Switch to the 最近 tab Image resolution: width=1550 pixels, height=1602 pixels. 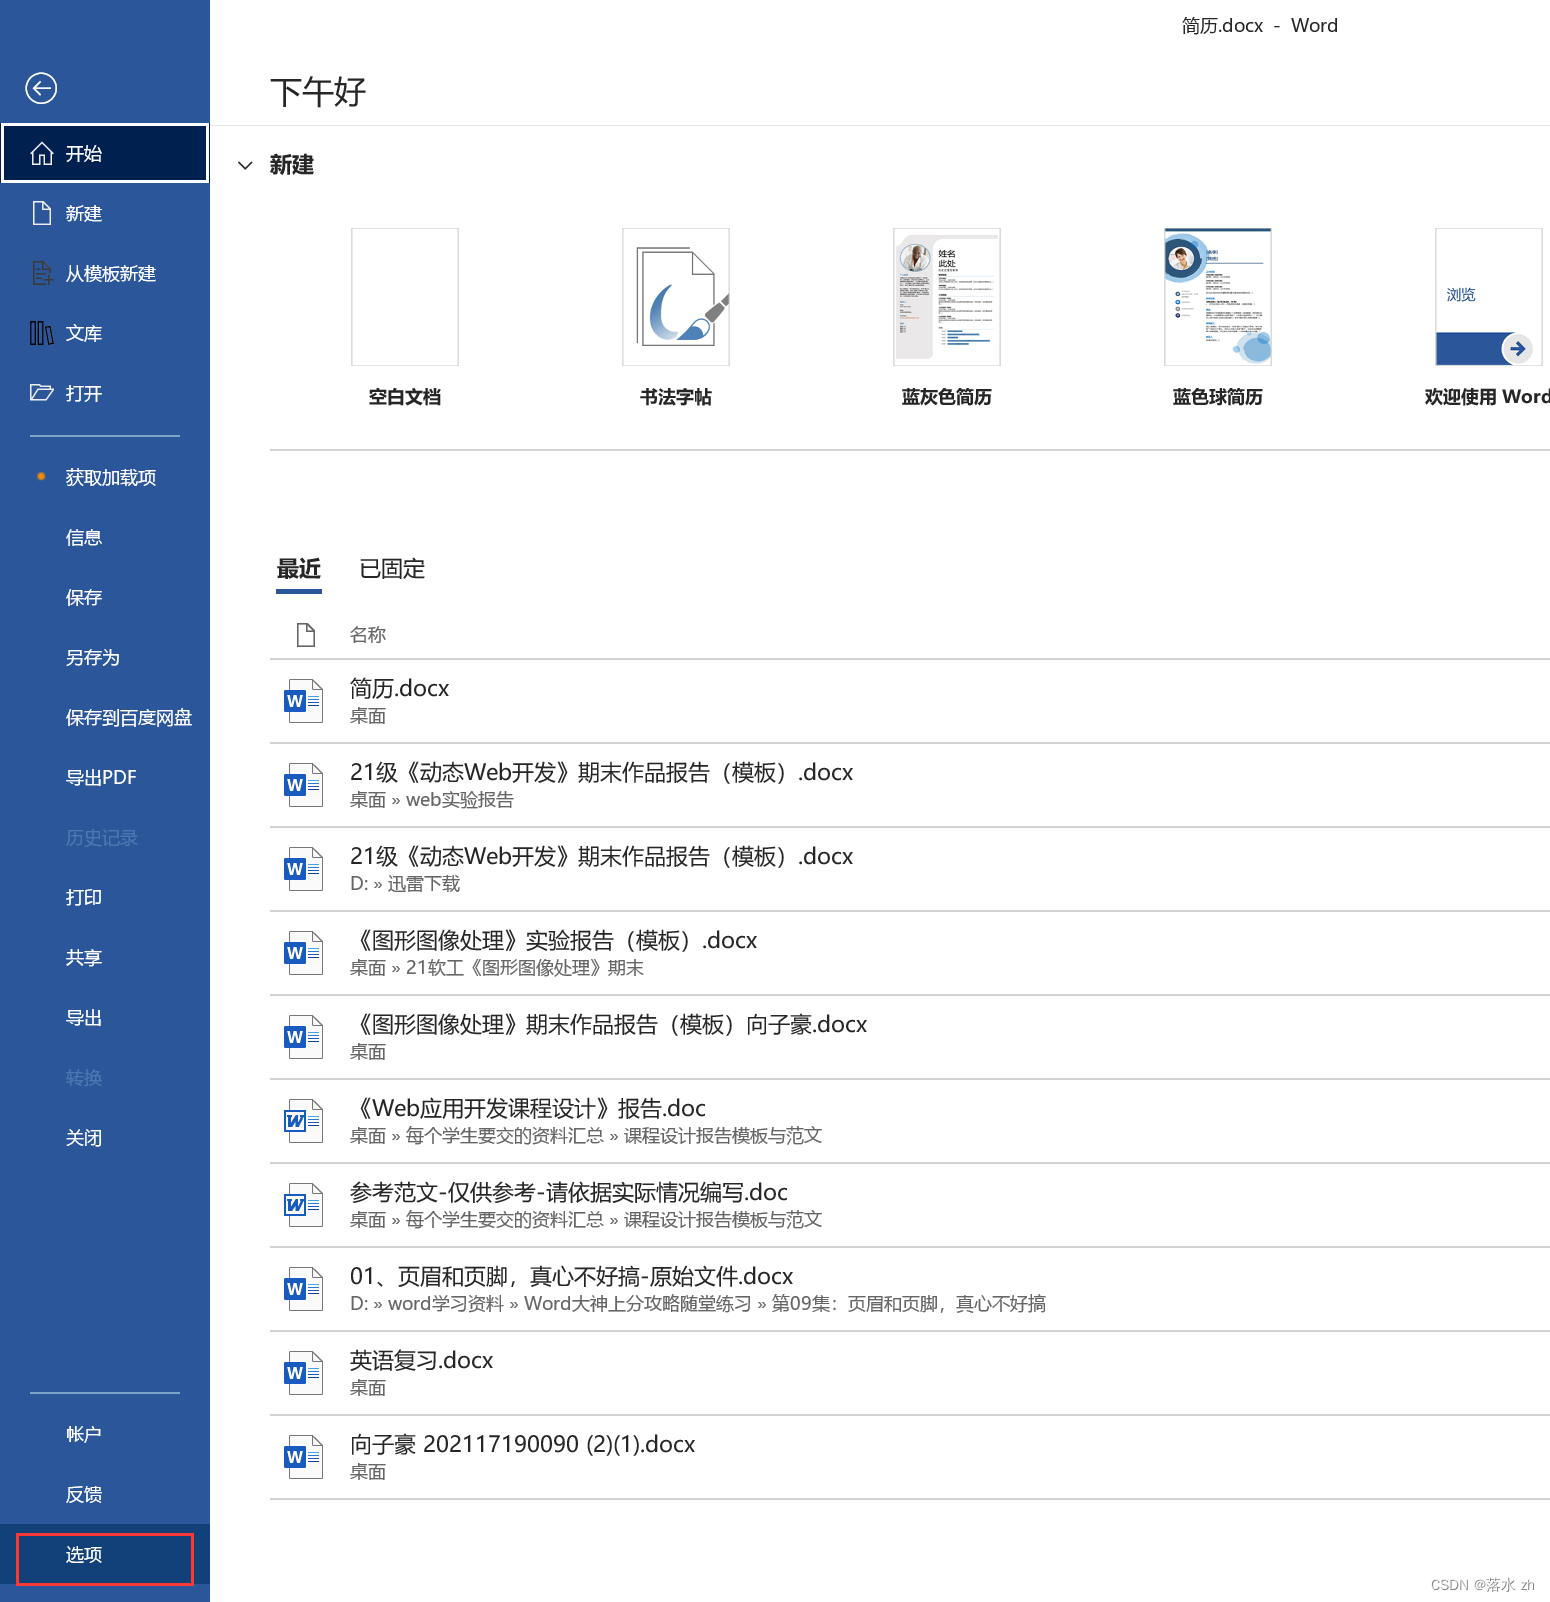pyautogui.click(x=299, y=569)
